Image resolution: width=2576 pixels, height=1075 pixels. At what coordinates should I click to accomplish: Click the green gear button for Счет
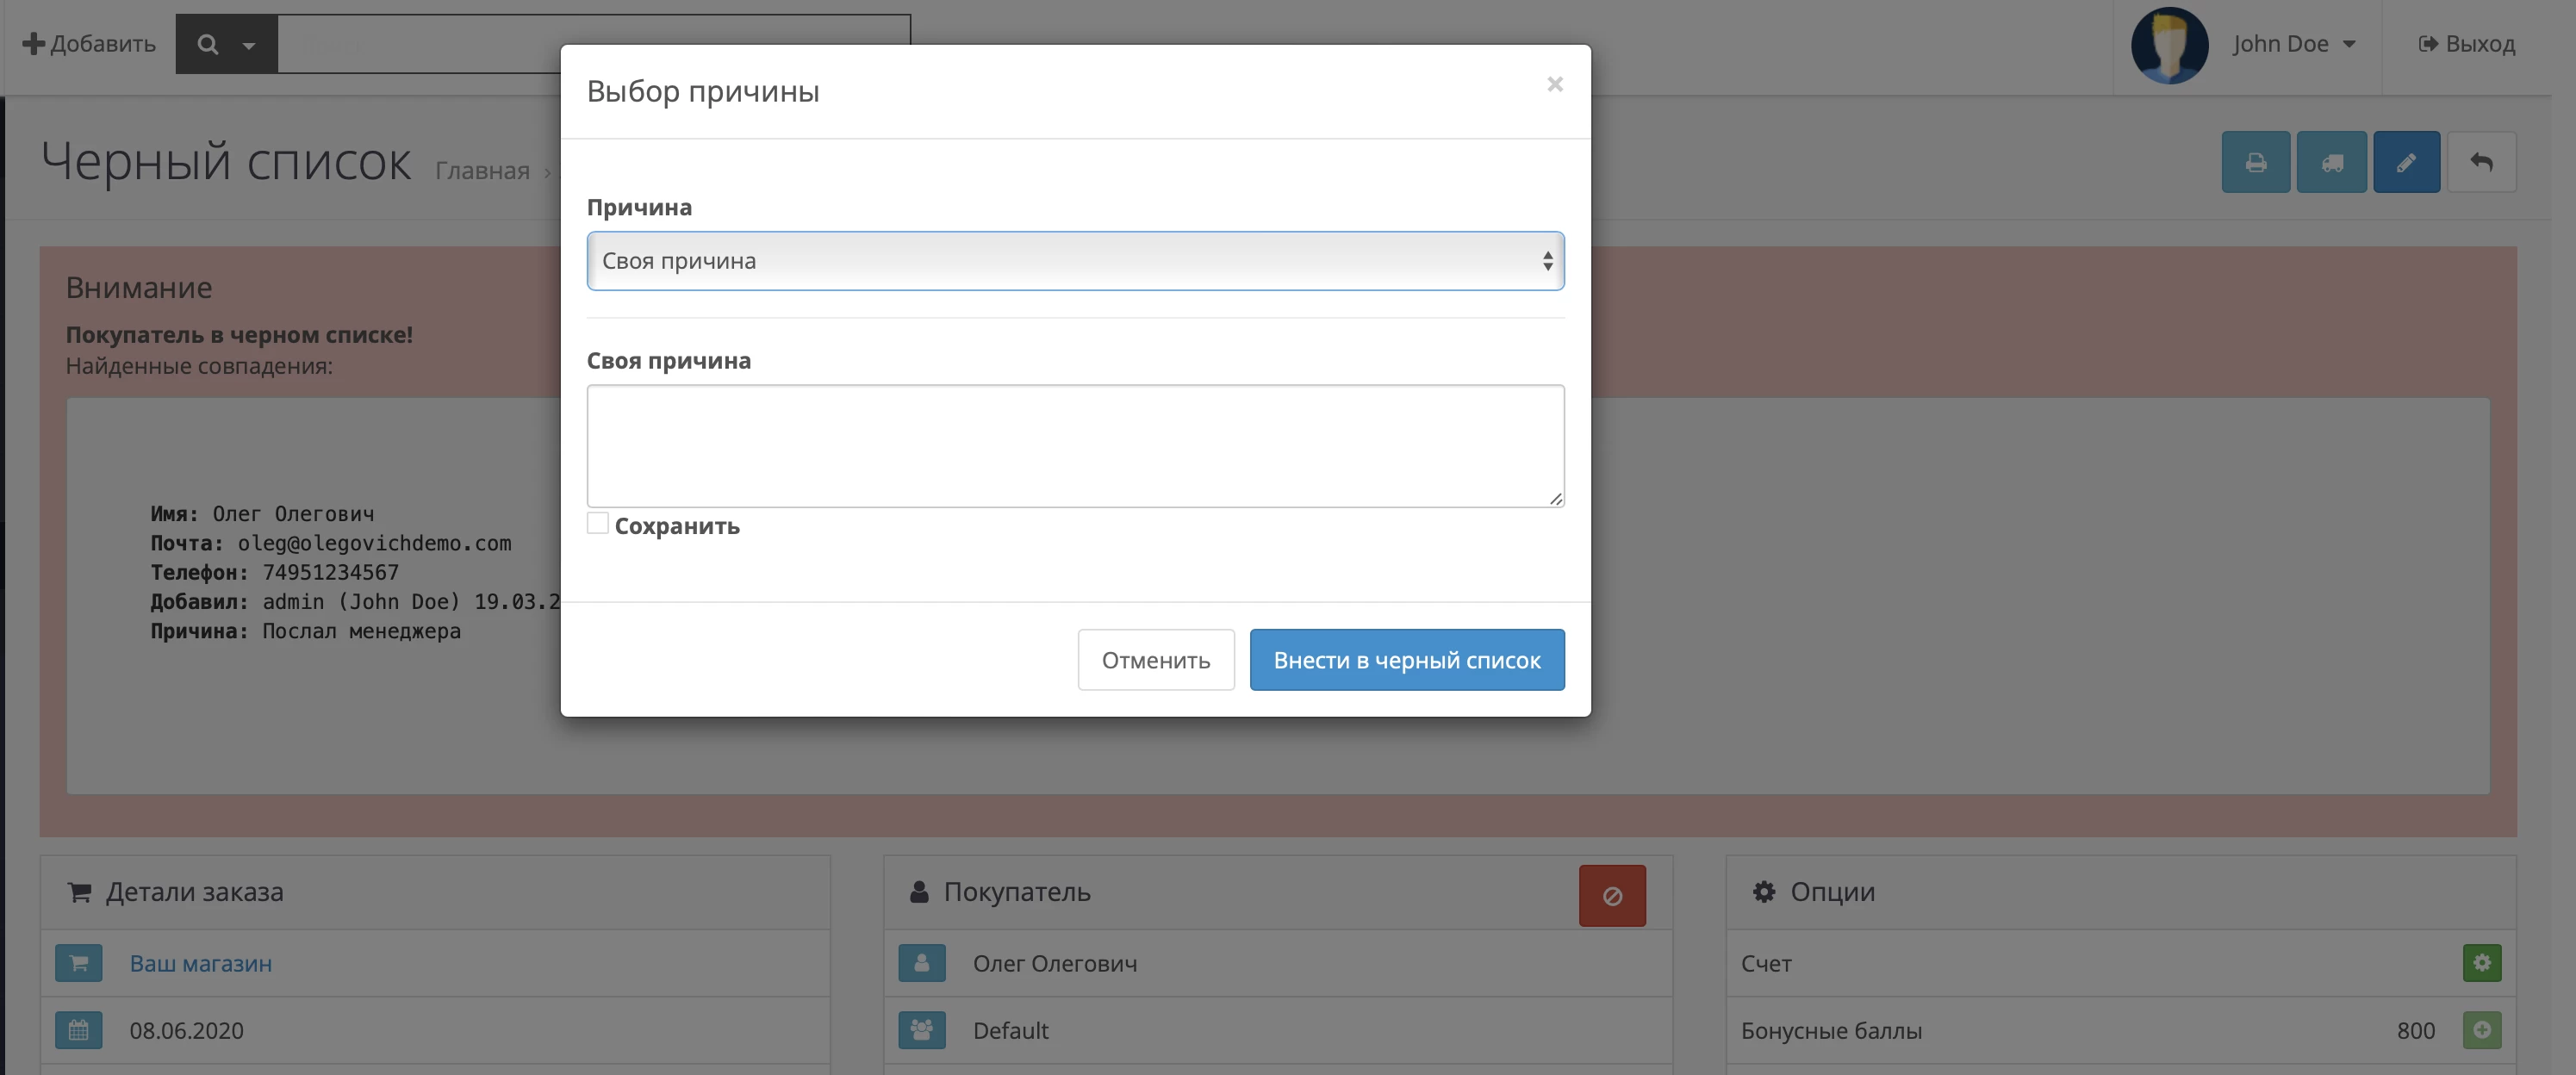click(2481, 963)
